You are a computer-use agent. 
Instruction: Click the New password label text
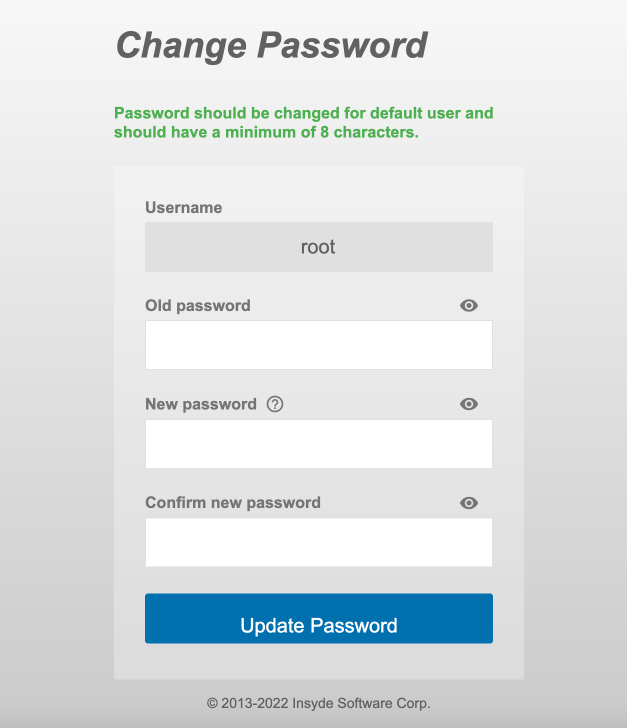(201, 405)
